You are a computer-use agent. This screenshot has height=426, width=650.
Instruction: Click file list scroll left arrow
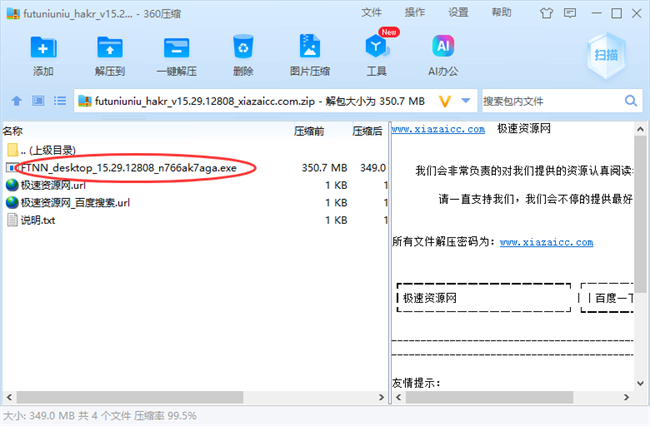[9, 397]
